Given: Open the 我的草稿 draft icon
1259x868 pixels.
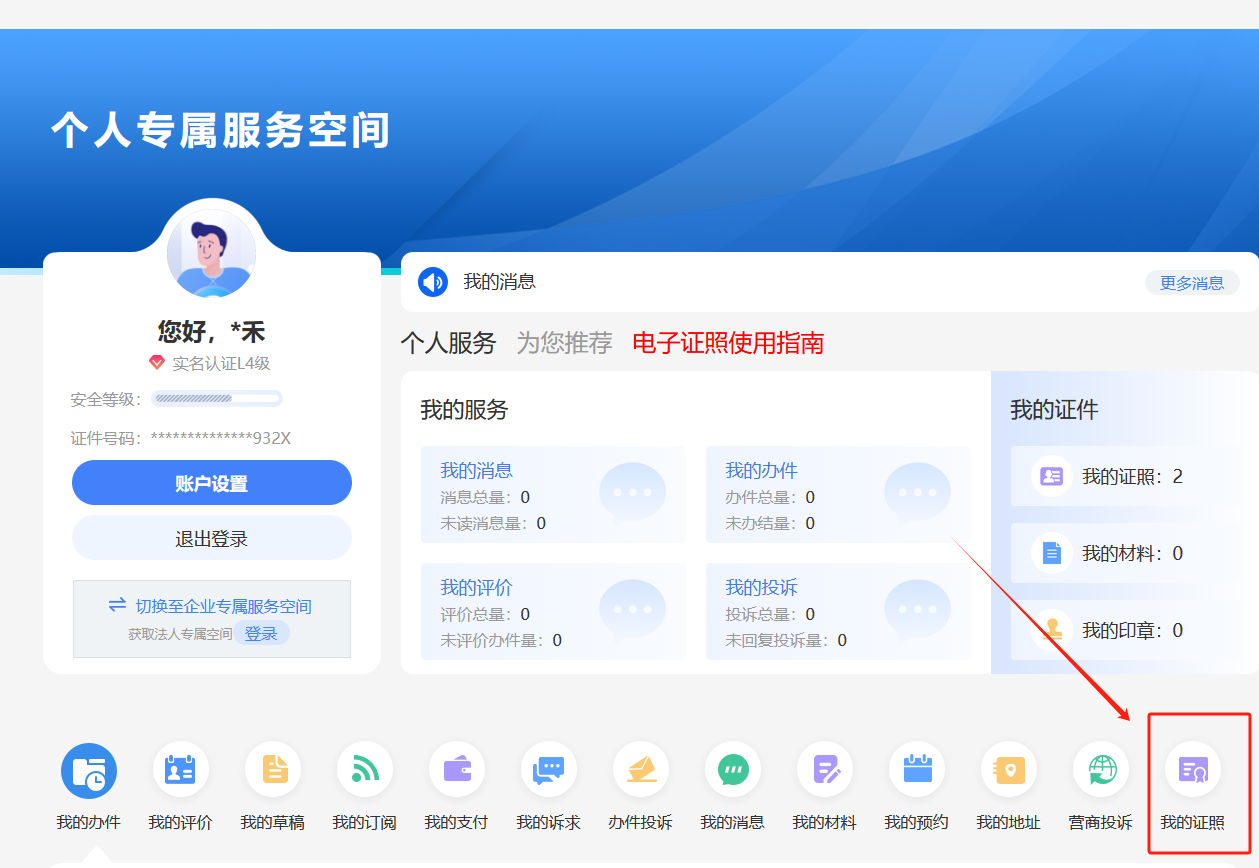Looking at the screenshot, I should click(x=273, y=770).
